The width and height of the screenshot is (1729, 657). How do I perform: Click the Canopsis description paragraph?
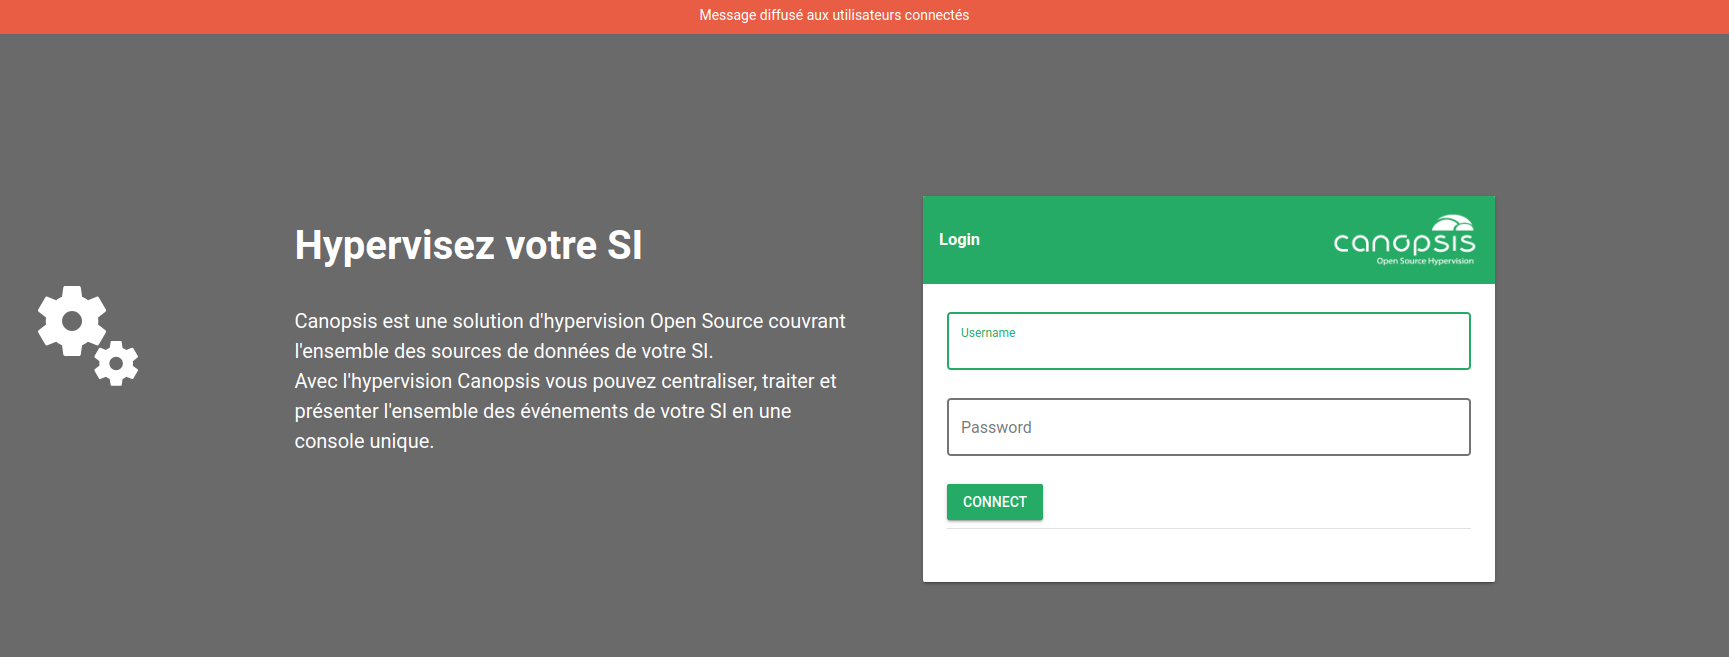570,381
